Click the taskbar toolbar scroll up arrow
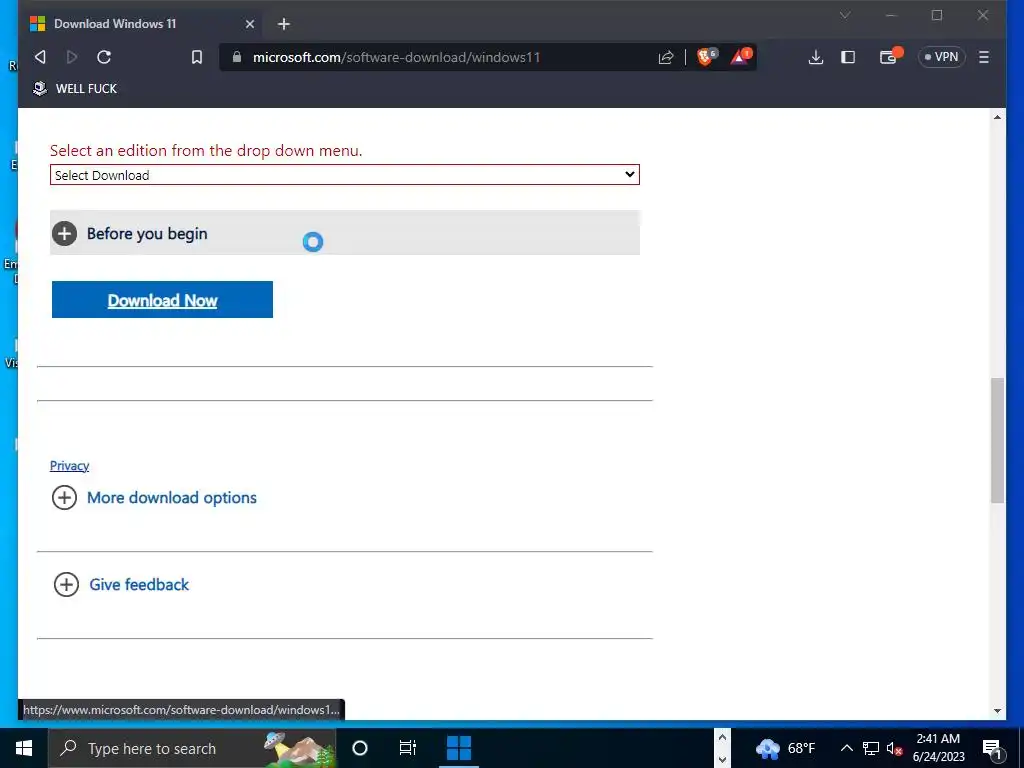The height and width of the screenshot is (768, 1024). (722, 738)
